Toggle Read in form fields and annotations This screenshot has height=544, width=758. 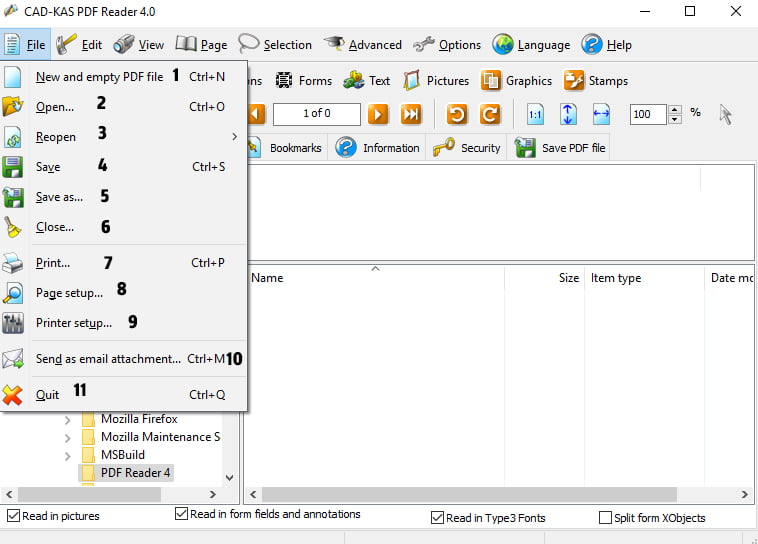point(181,514)
